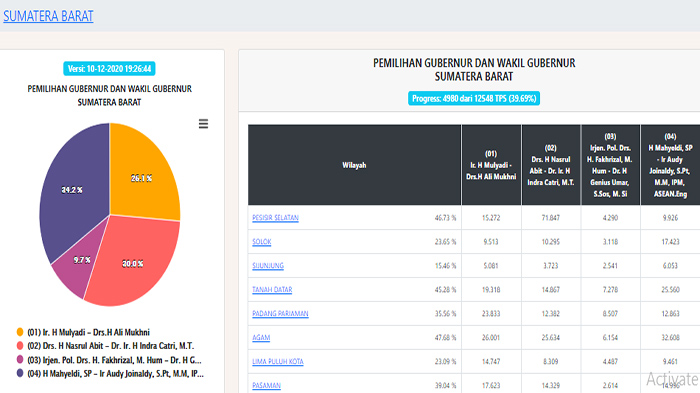Click the (01) Ir. H Mulyadi column header
700x393 pixels.
coord(491,165)
